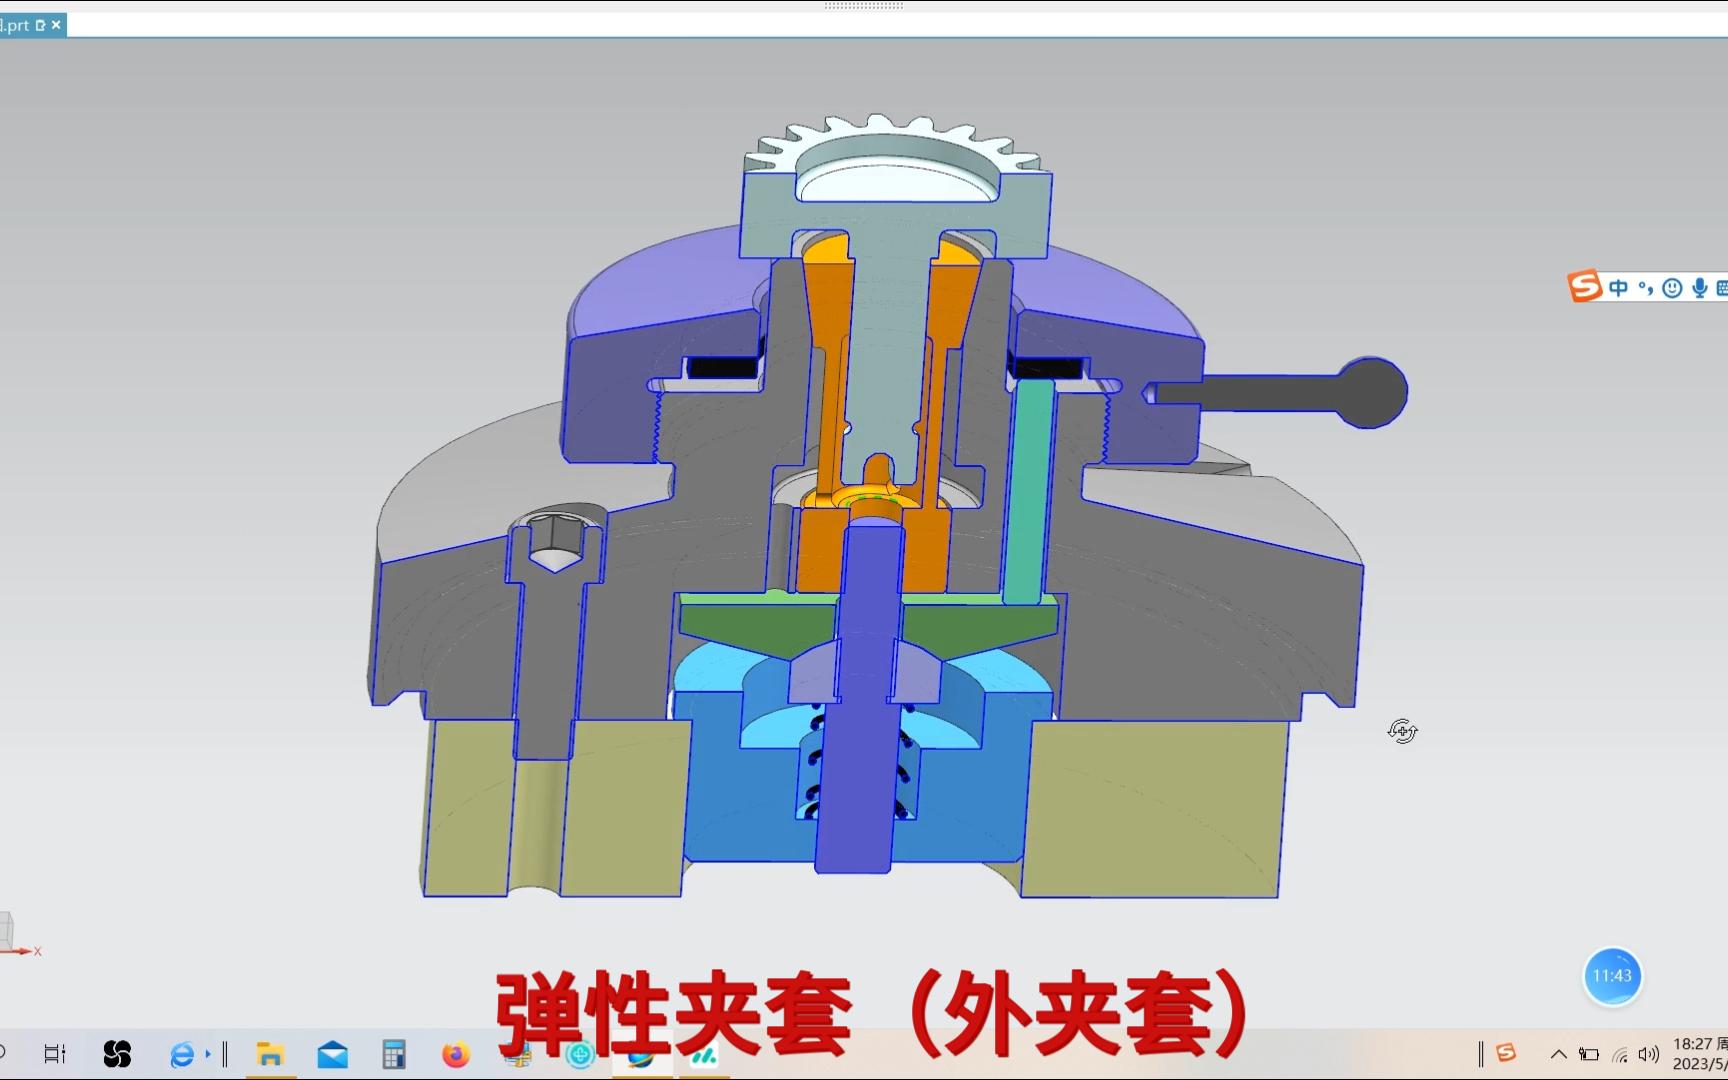
Task: Open Task View on the taskbar
Action: pyautogui.click(x=55, y=1053)
